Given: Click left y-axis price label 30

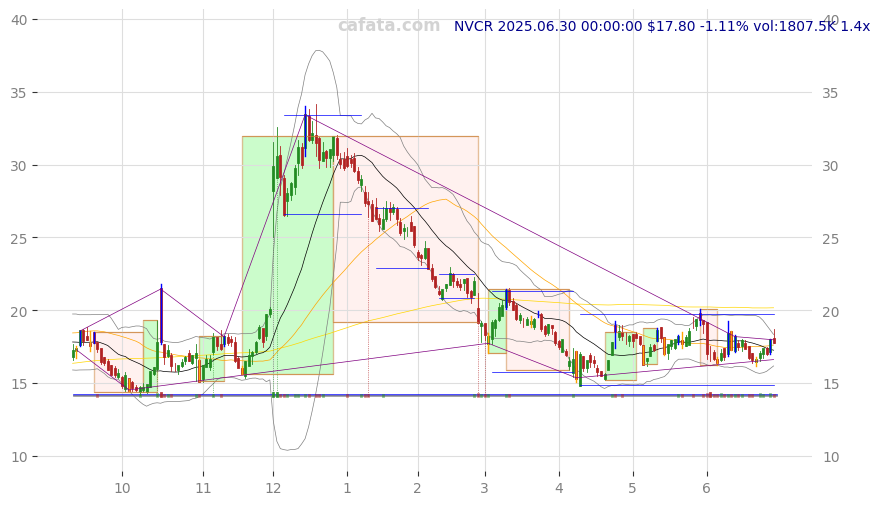Looking at the screenshot, I should point(19,166).
